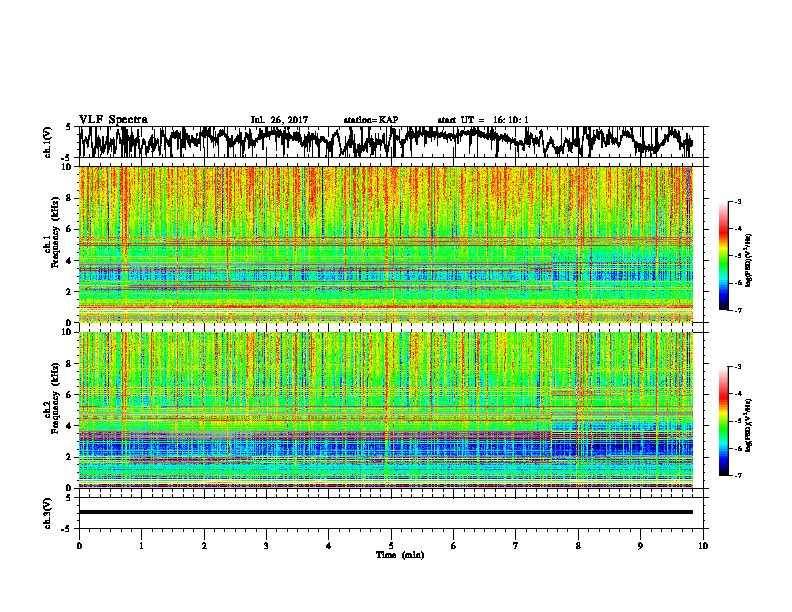The image size is (792, 612).
Task: Click the '-7' label on ch.1 color bar
Action: coord(737,310)
